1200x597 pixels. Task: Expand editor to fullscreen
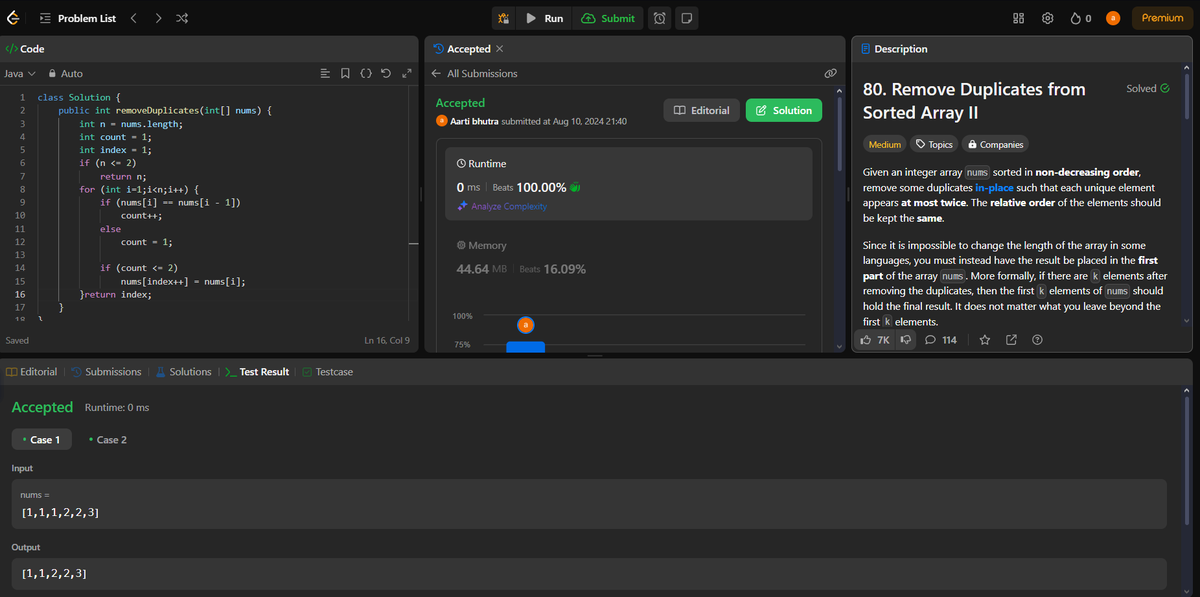point(406,73)
